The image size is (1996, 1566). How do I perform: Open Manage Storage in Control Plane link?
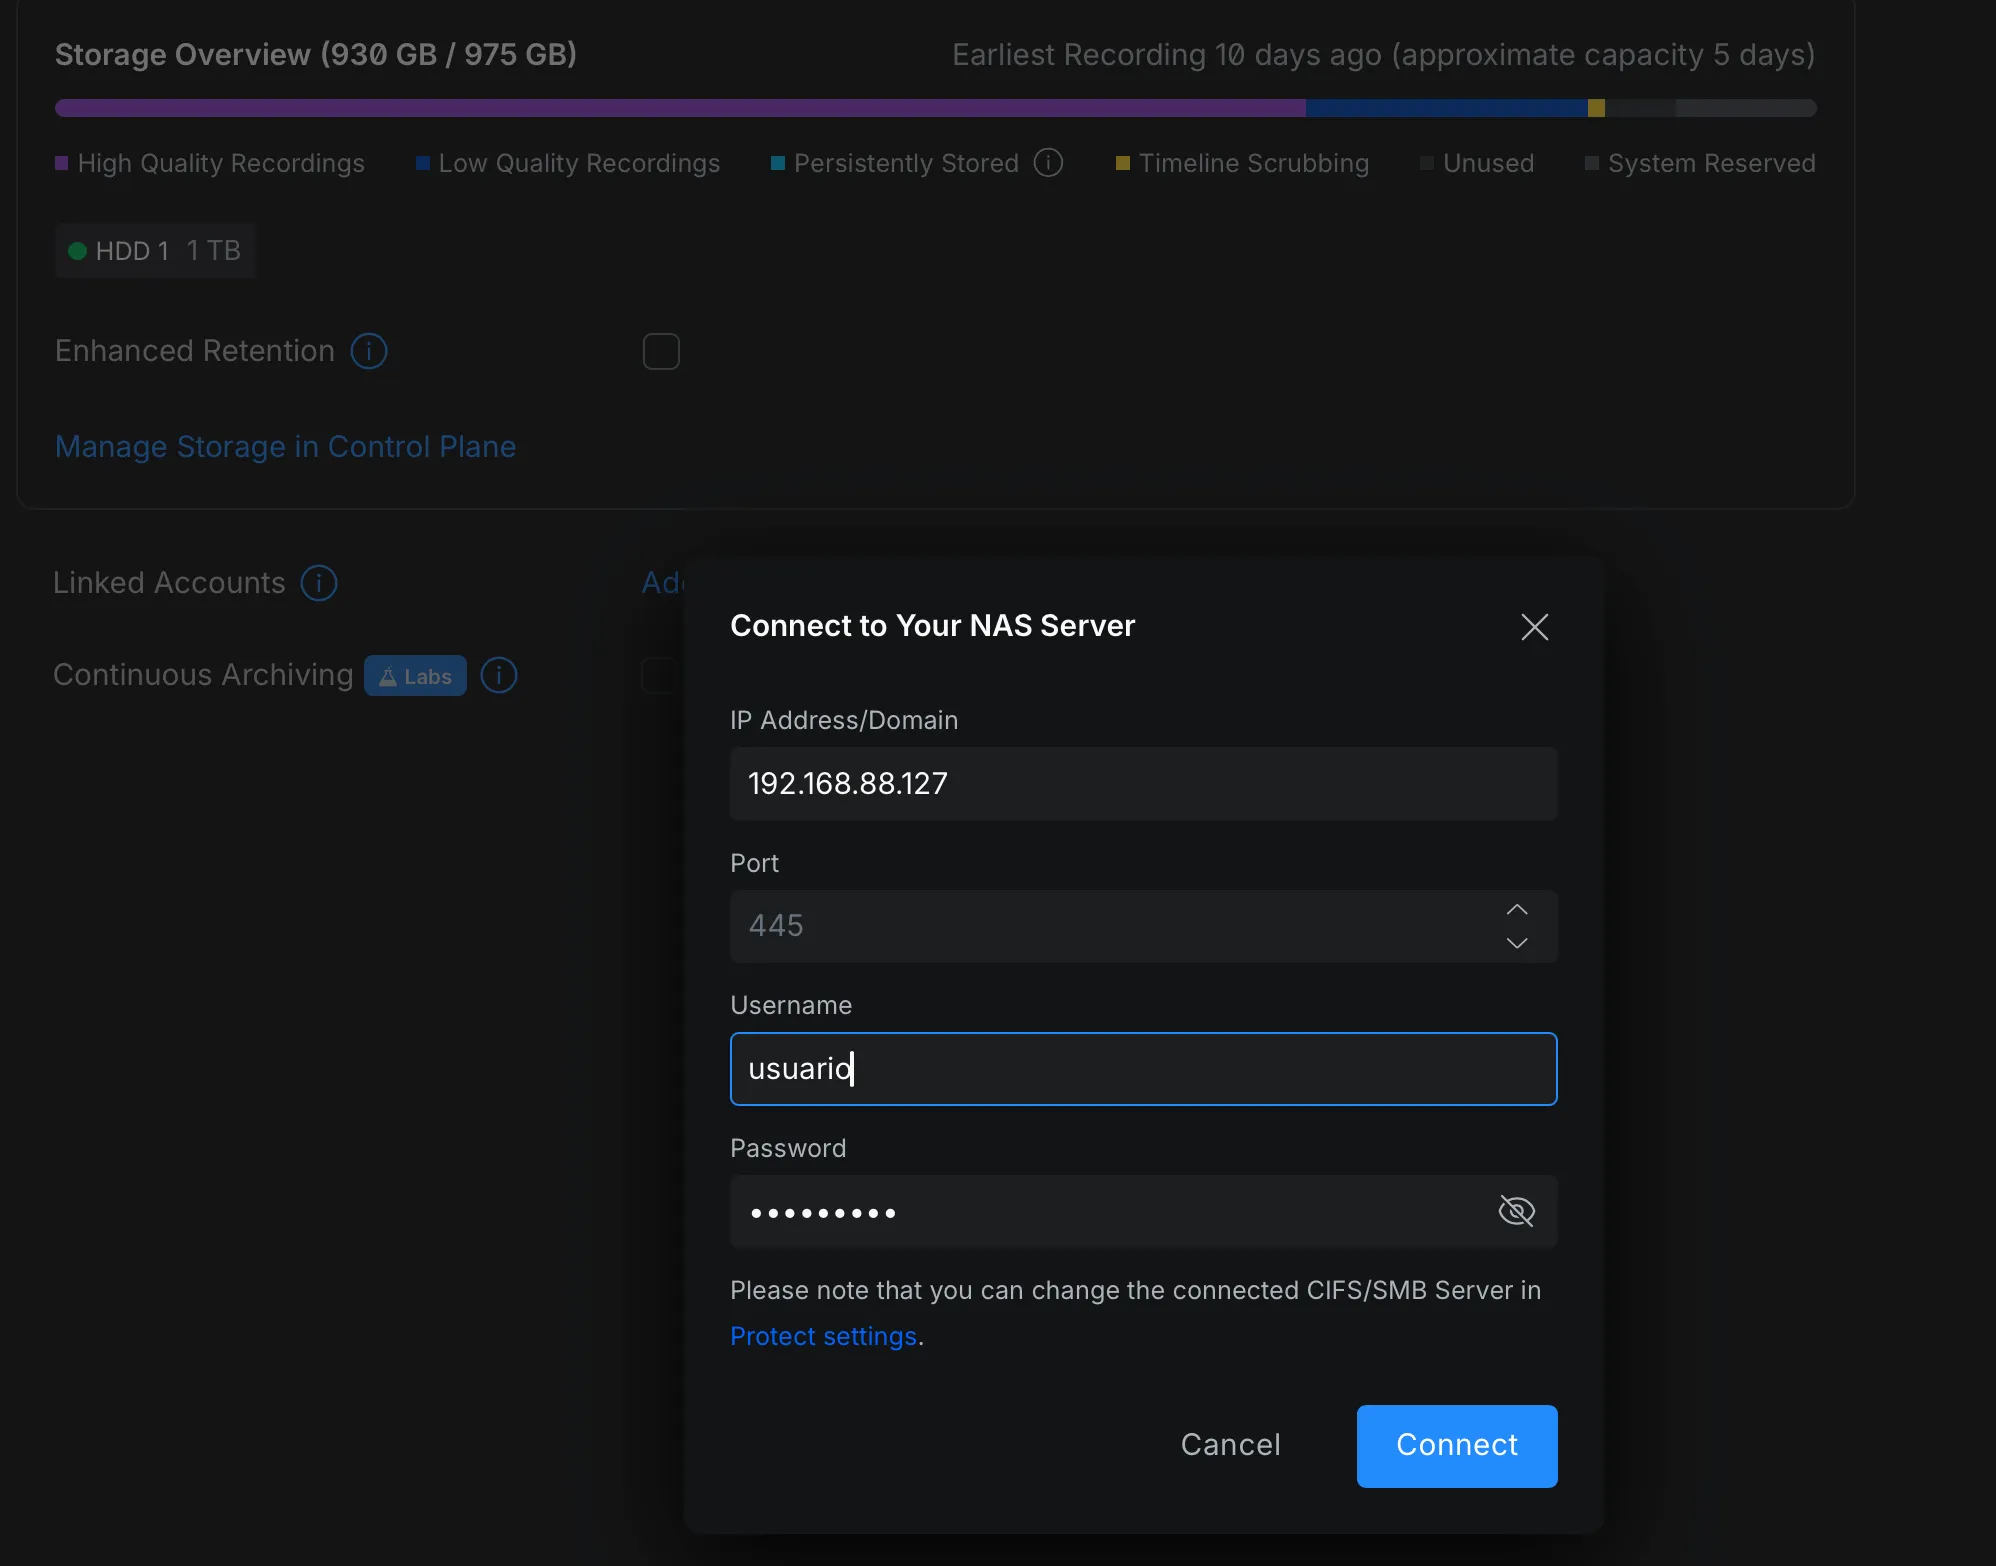click(x=285, y=446)
